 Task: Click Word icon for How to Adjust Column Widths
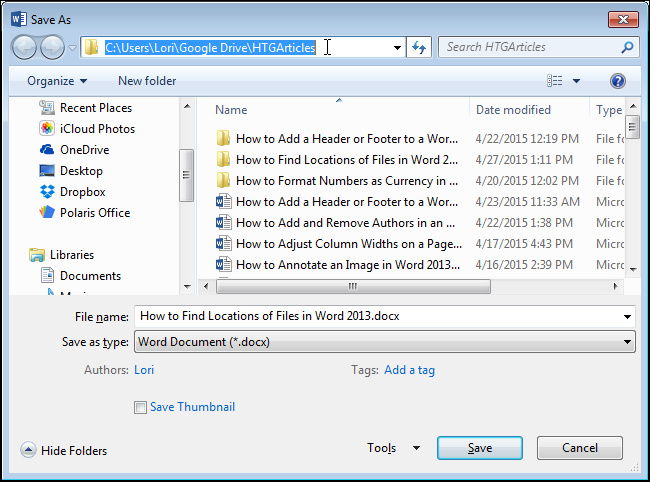pos(223,243)
